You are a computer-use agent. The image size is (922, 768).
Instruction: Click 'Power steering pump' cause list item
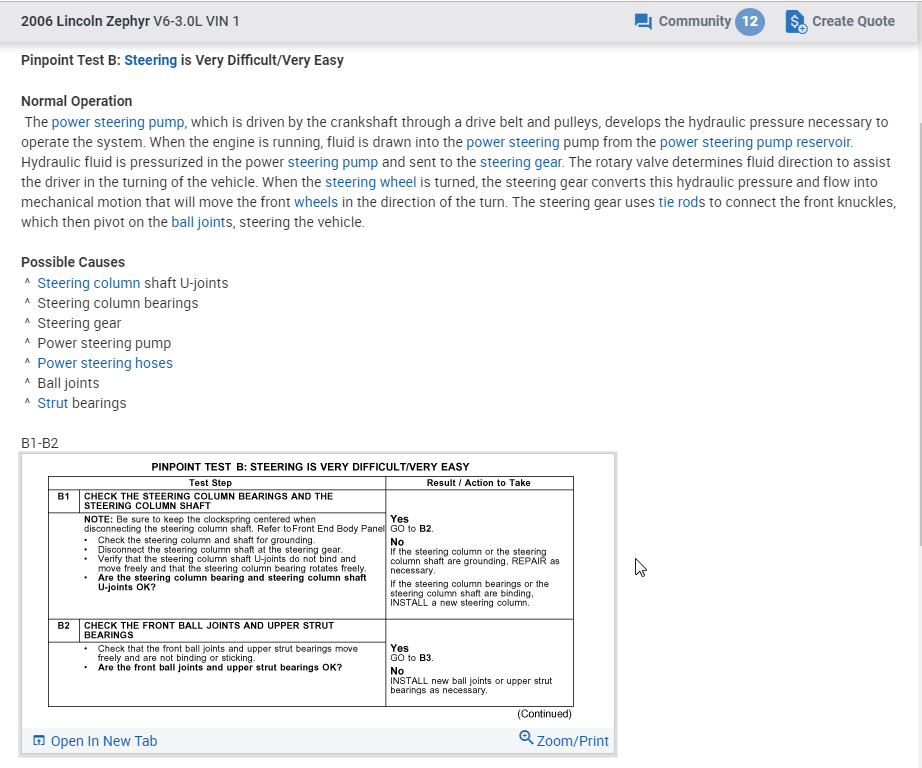104,343
